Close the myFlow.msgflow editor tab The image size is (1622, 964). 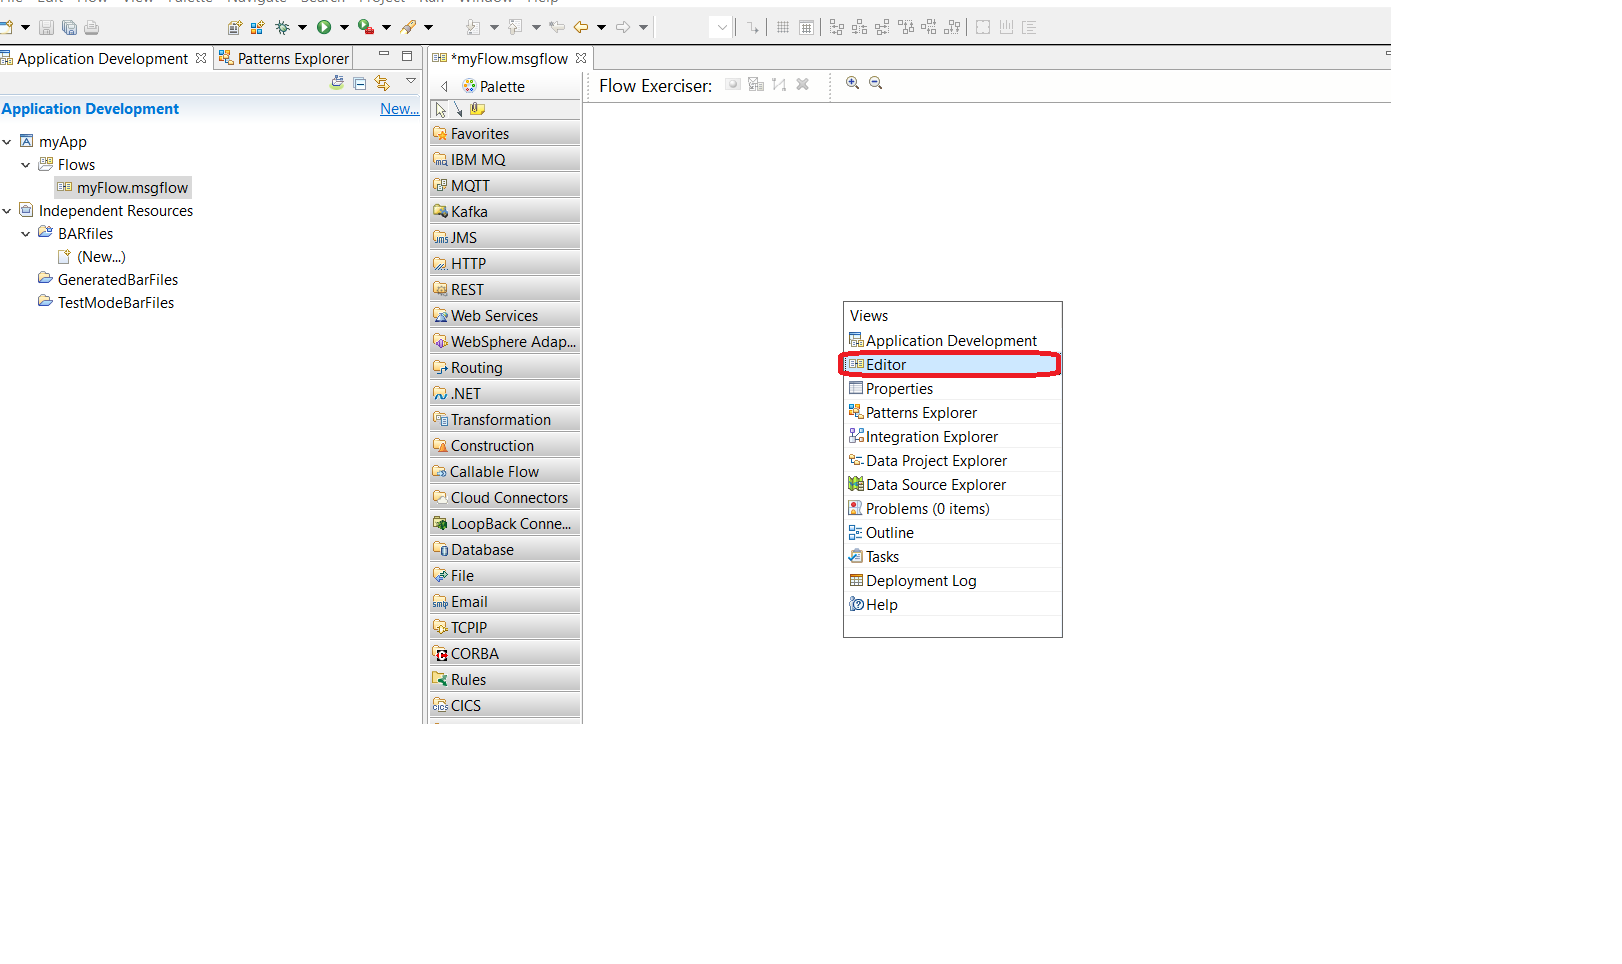click(x=581, y=58)
